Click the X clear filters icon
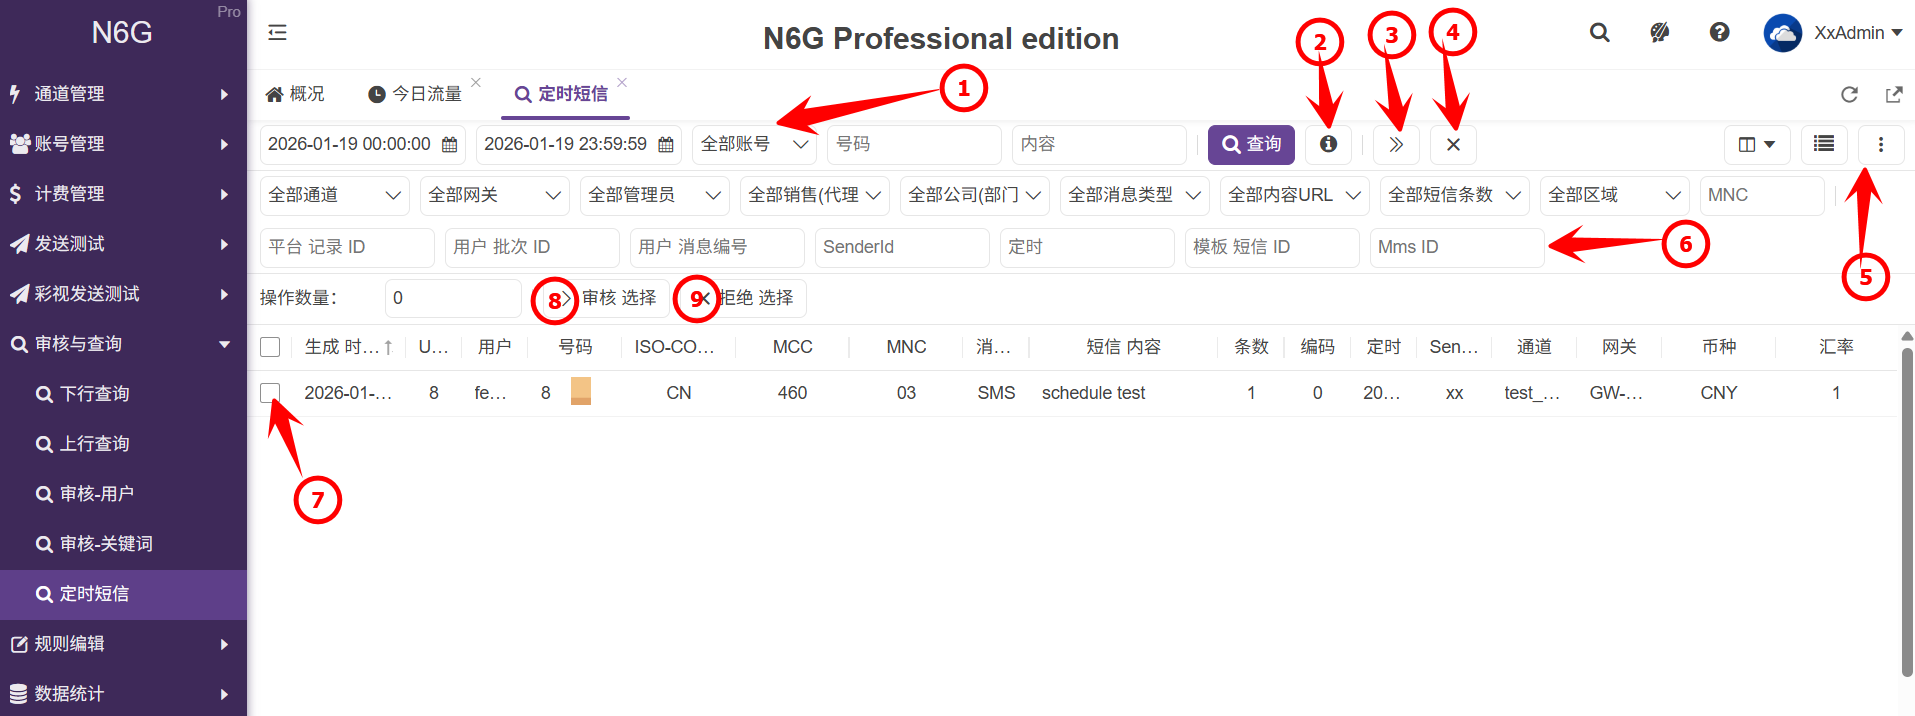The image size is (1915, 716). [x=1453, y=144]
